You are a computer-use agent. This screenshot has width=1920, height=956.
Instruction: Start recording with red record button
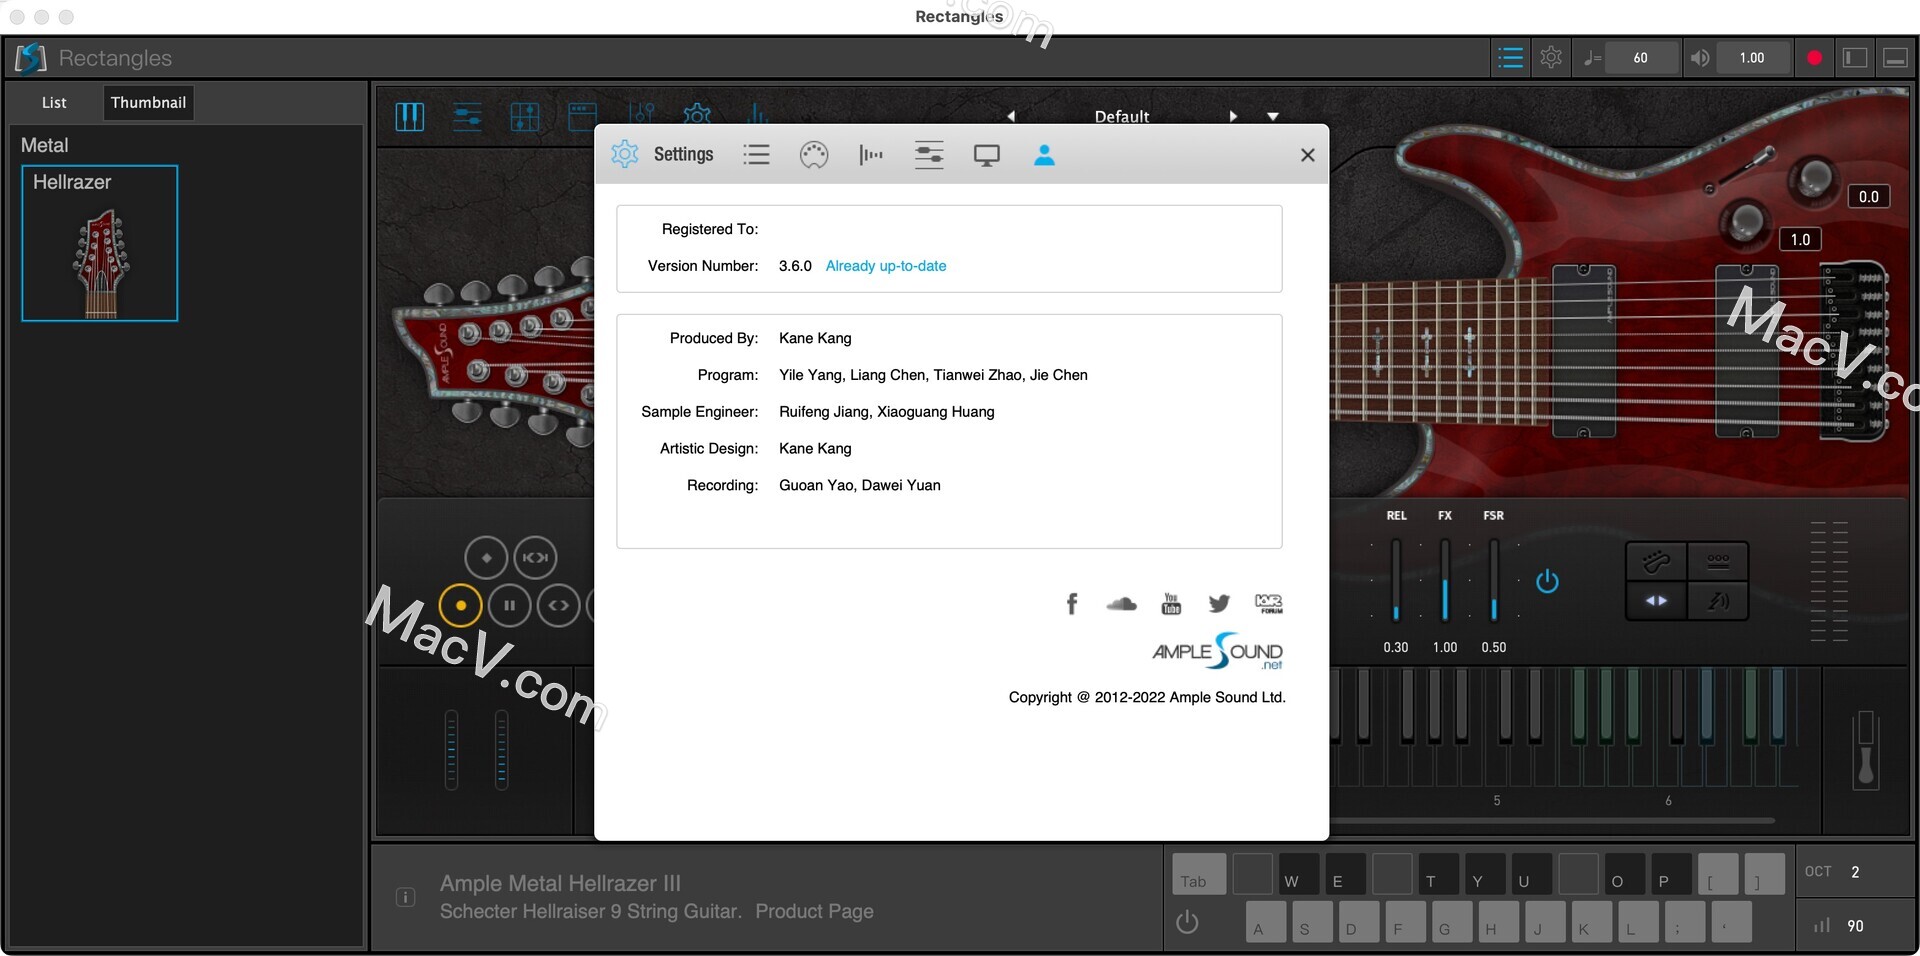(1814, 58)
